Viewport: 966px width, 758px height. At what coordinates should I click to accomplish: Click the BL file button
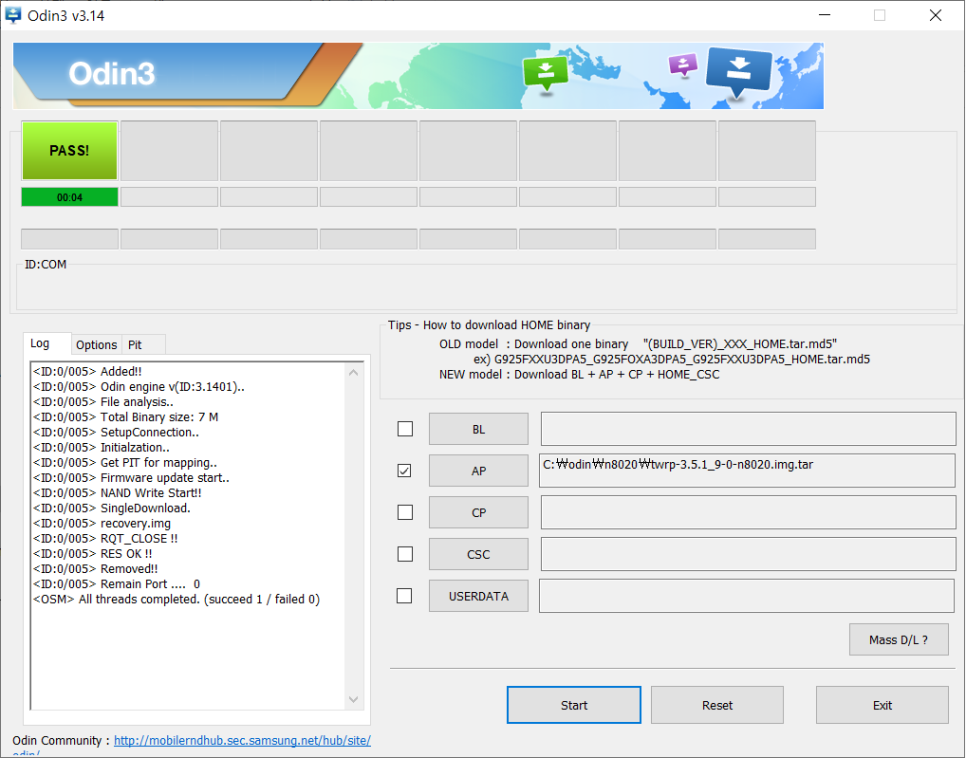coord(479,429)
